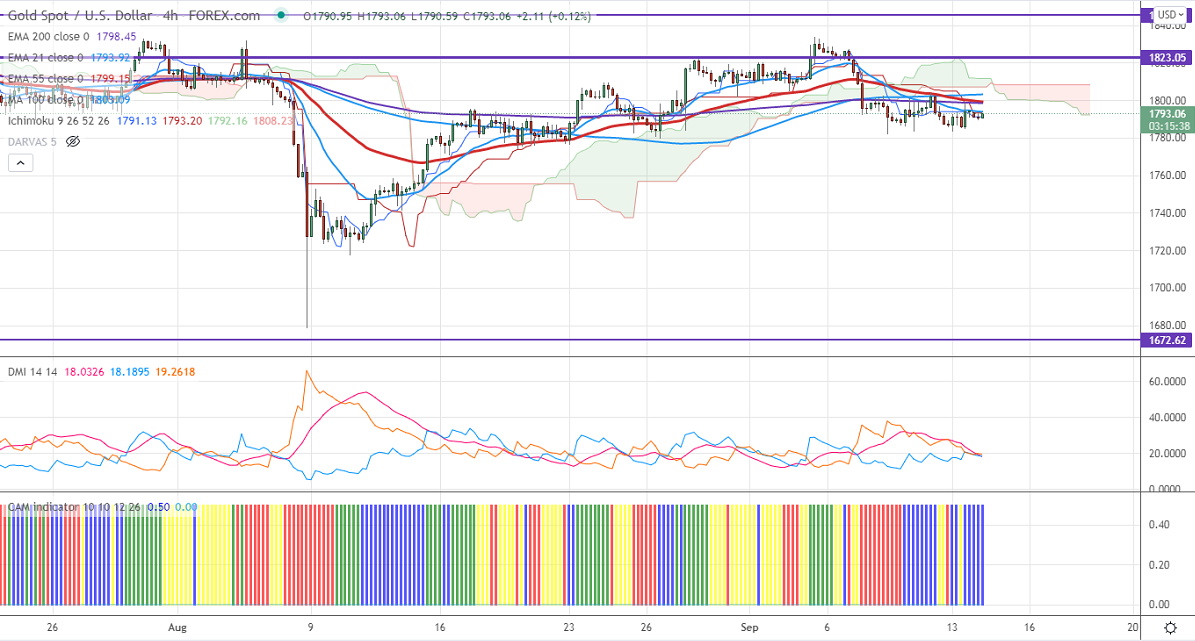Viewport: 1195px width, 641px height.
Task: Click the 40.0000 DMI axis label
Action: pyautogui.click(x=1168, y=417)
